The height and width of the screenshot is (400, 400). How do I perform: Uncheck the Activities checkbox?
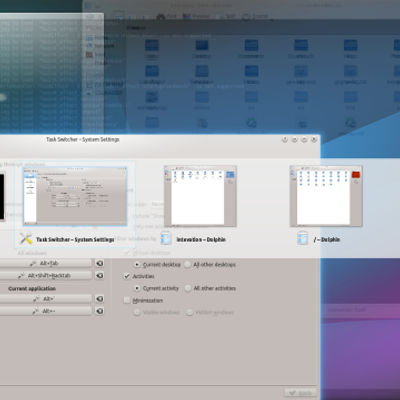coord(127,276)
